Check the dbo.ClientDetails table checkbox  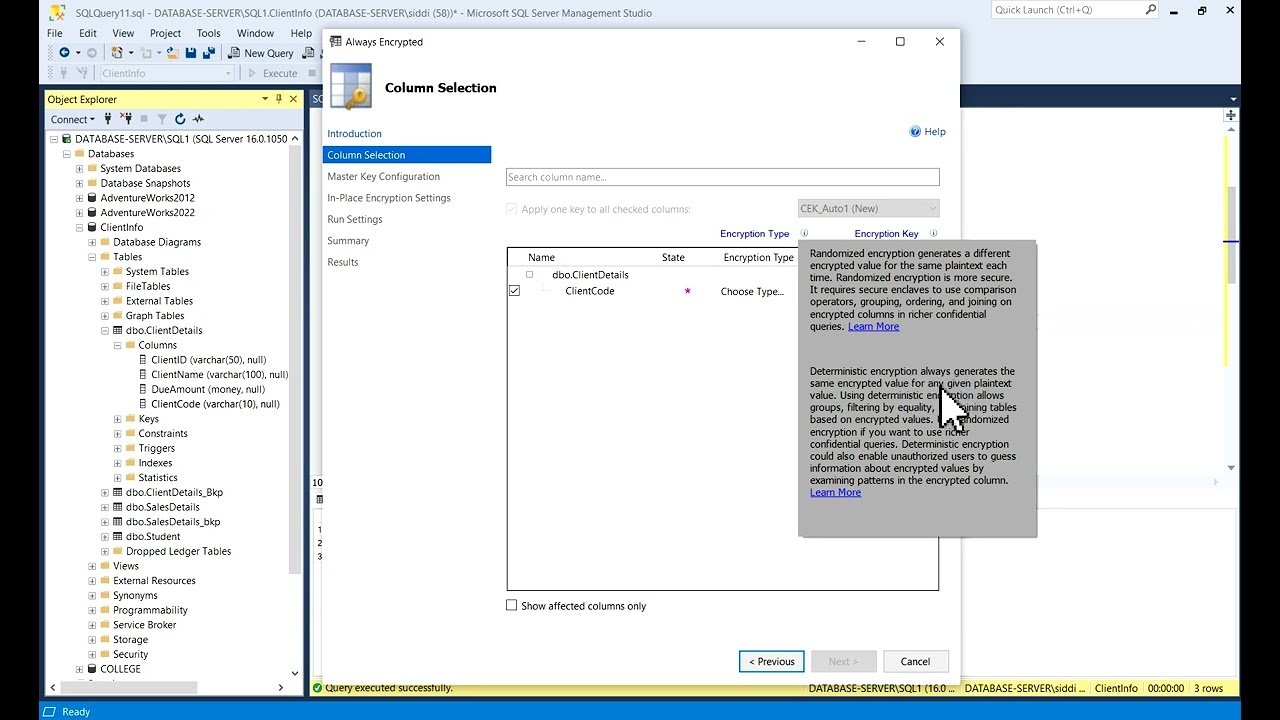coord(529,274)
